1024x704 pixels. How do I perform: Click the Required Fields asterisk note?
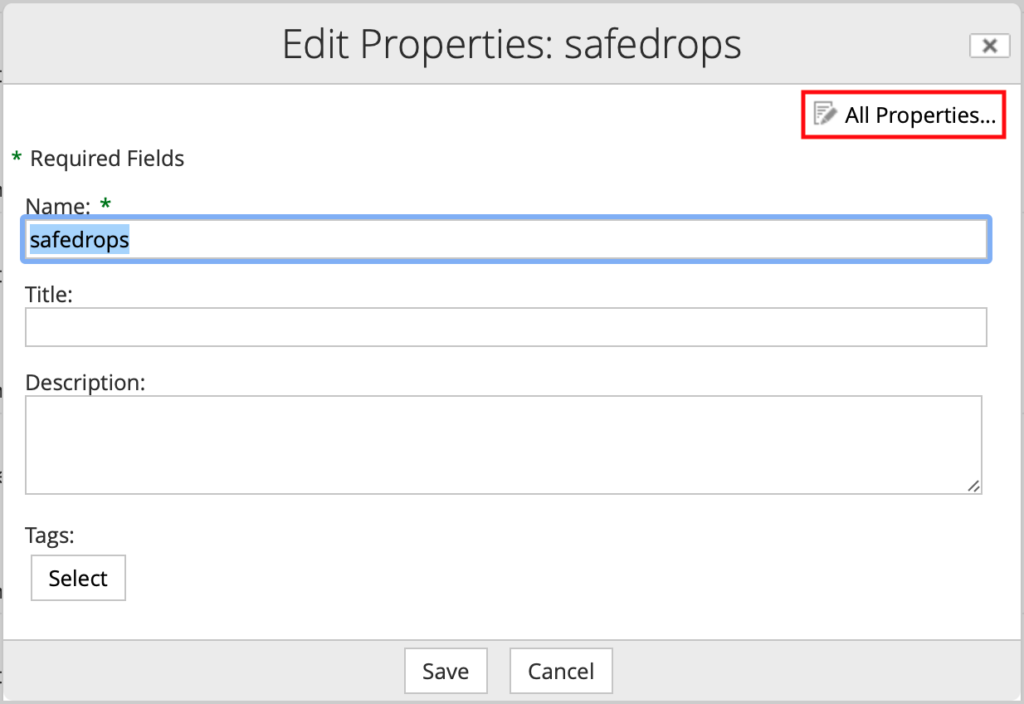98,158
